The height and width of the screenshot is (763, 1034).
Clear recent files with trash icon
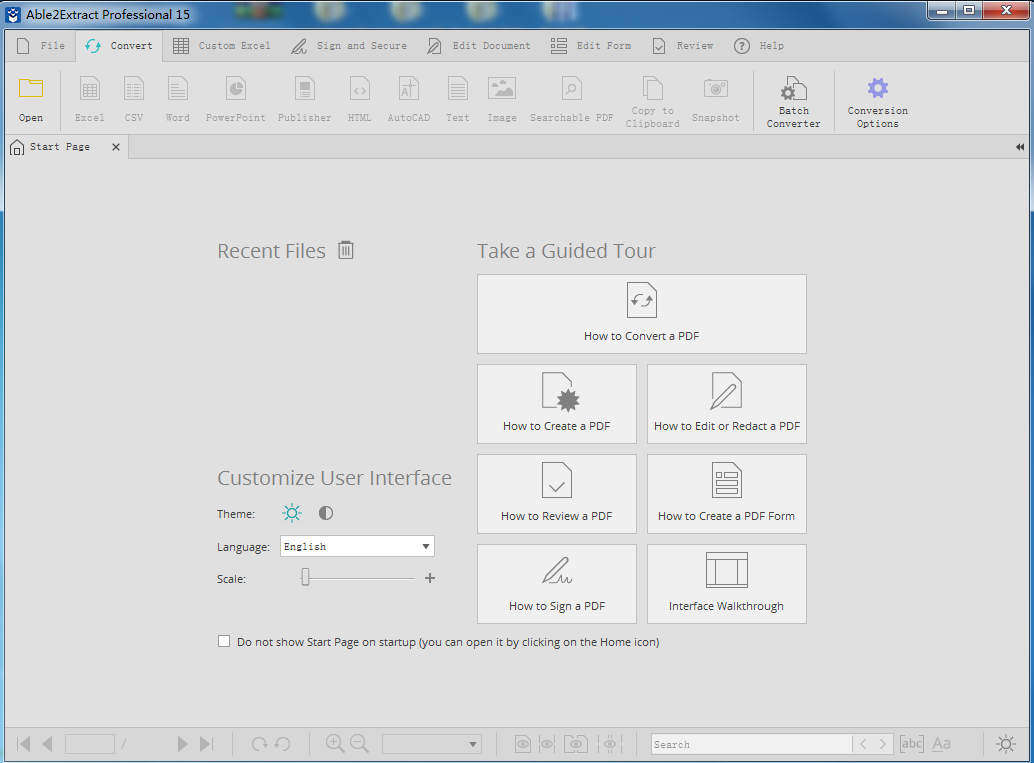[346, 250]
